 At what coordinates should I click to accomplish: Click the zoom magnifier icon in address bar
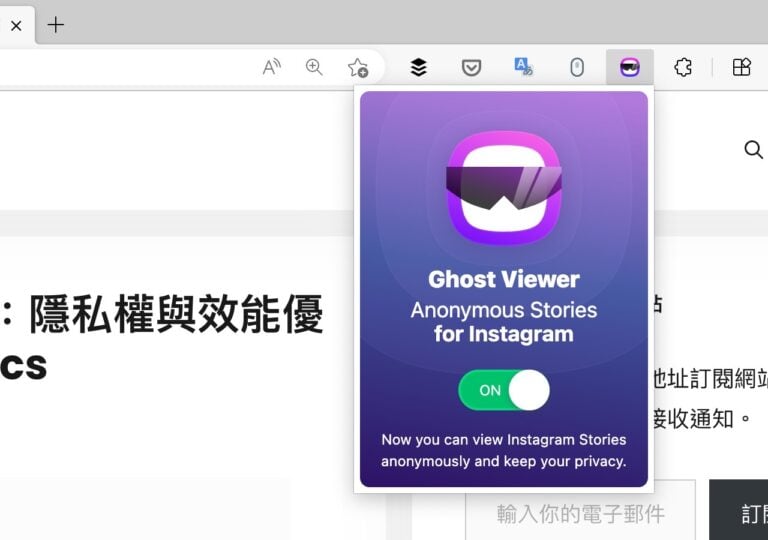point(314,67)
